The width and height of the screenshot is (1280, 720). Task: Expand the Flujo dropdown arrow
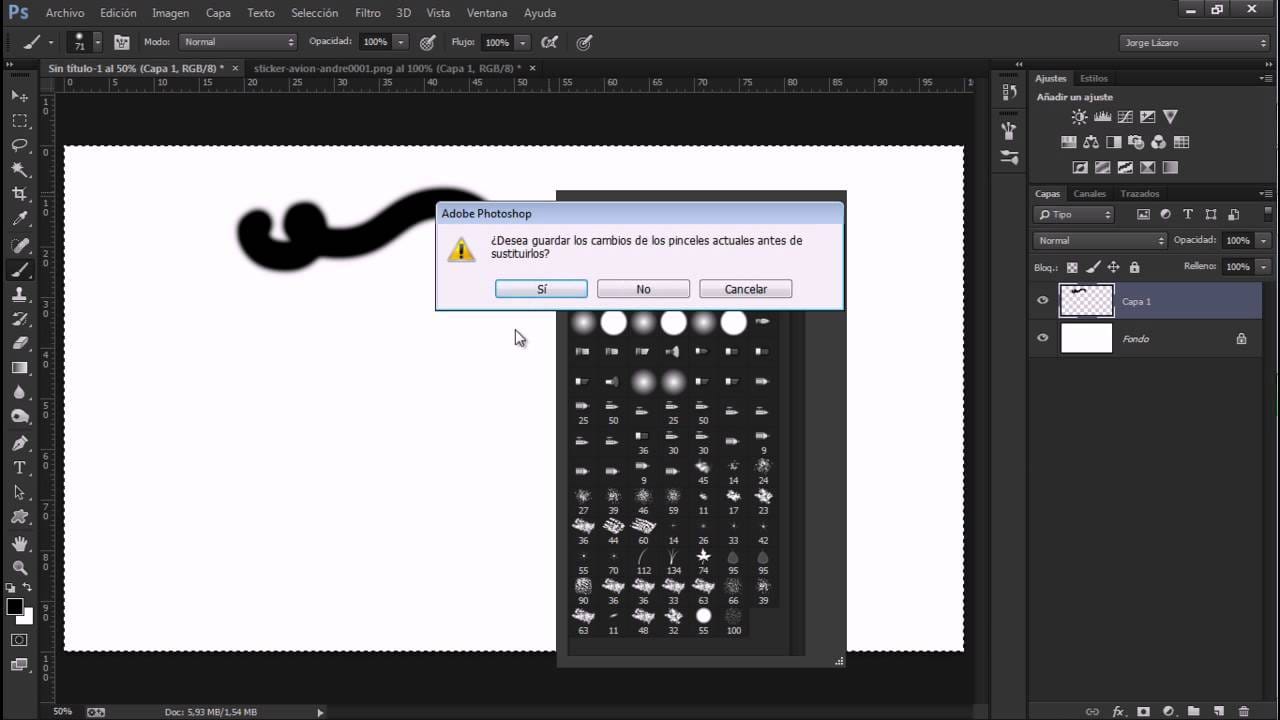coord(522,42)
